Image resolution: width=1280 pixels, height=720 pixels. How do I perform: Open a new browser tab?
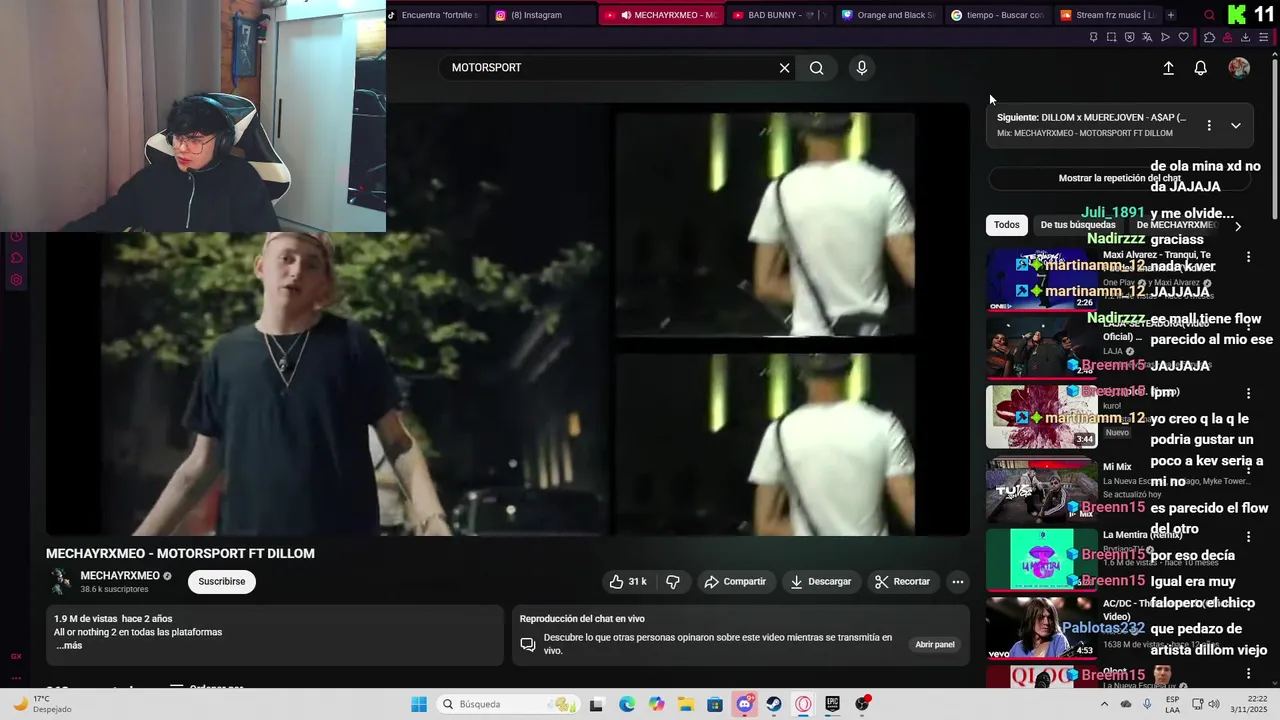[1171, 15]
